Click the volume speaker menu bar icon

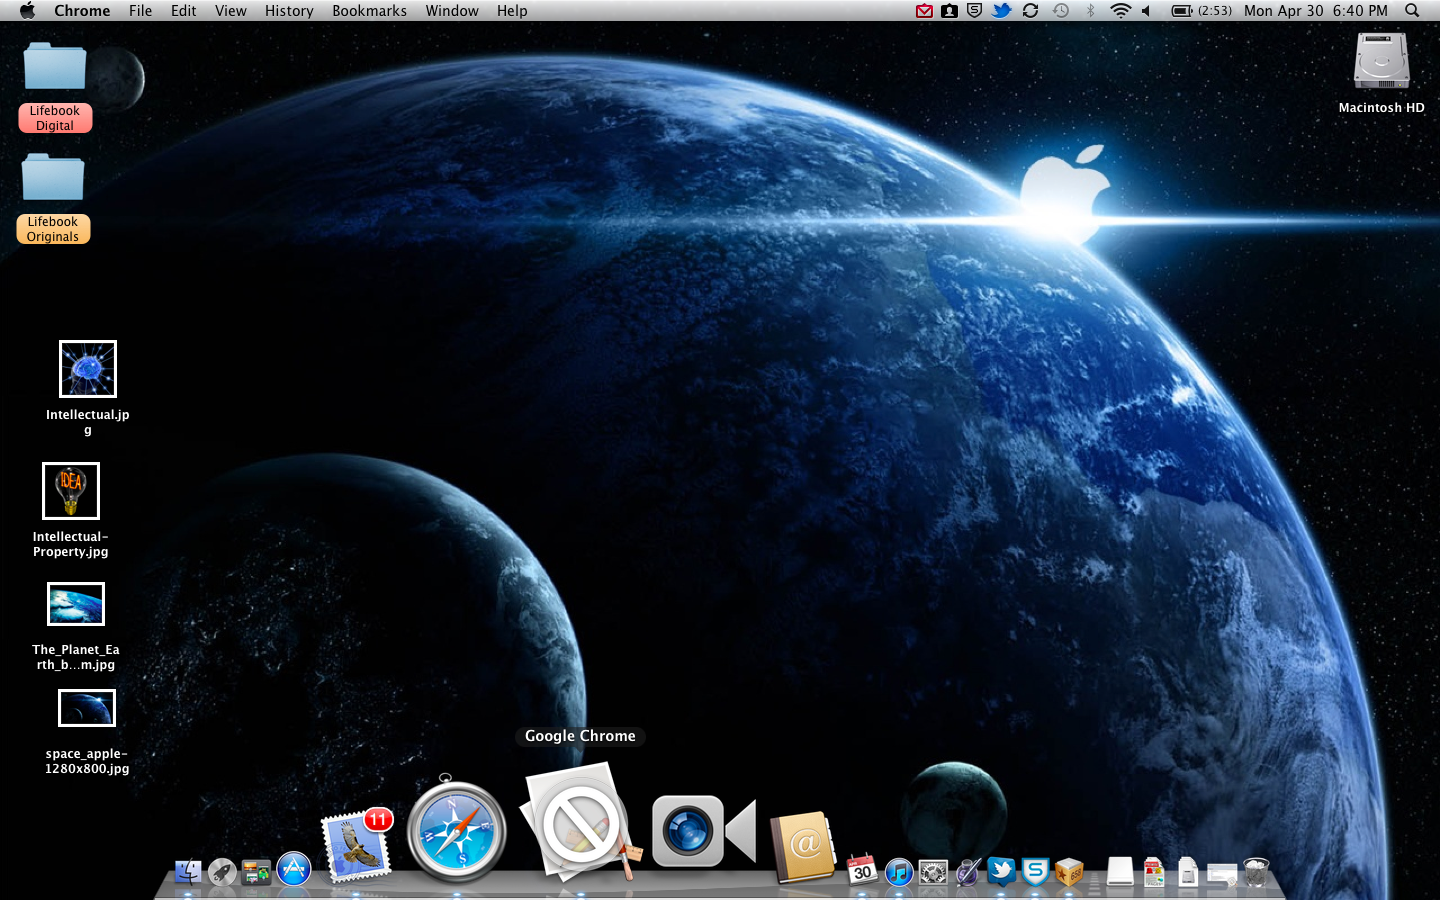tap(1147, 11)
